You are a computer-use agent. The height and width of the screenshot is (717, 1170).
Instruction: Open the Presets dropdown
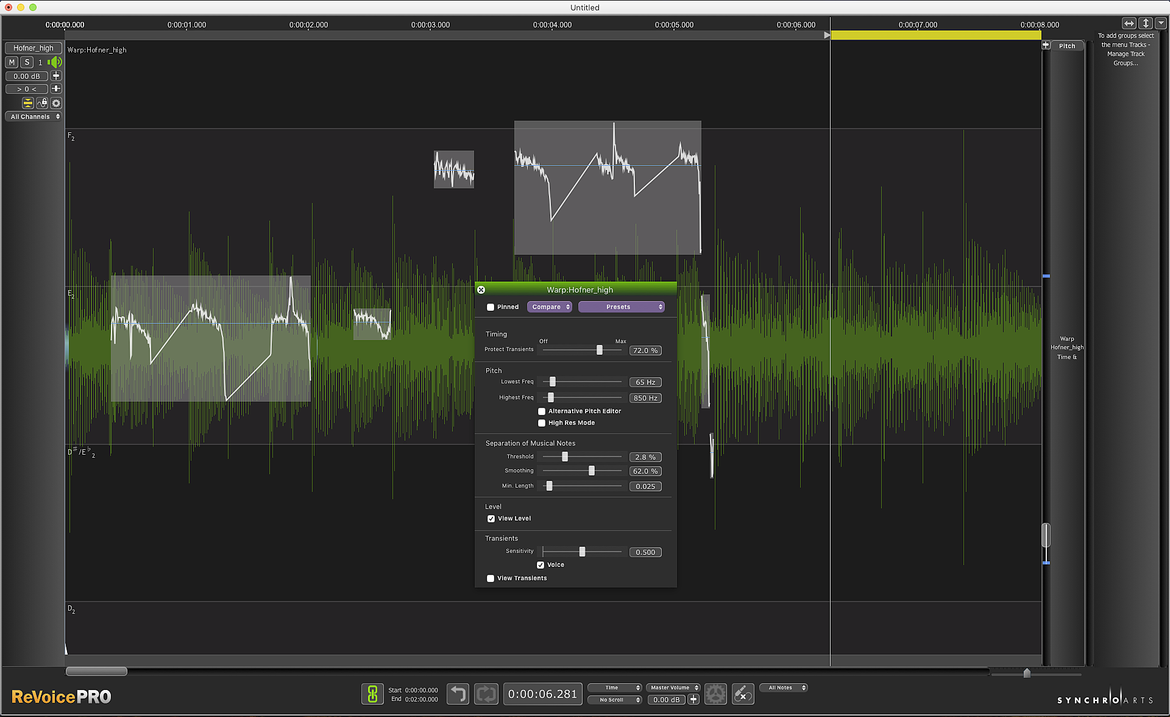coord(622,307)
